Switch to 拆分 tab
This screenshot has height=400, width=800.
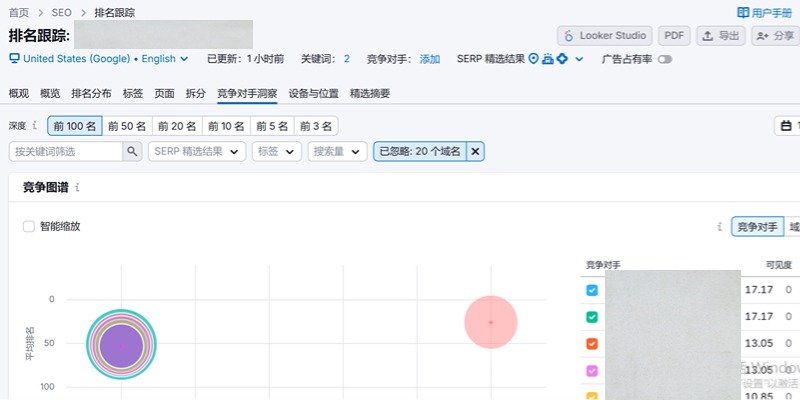point(196,93)
